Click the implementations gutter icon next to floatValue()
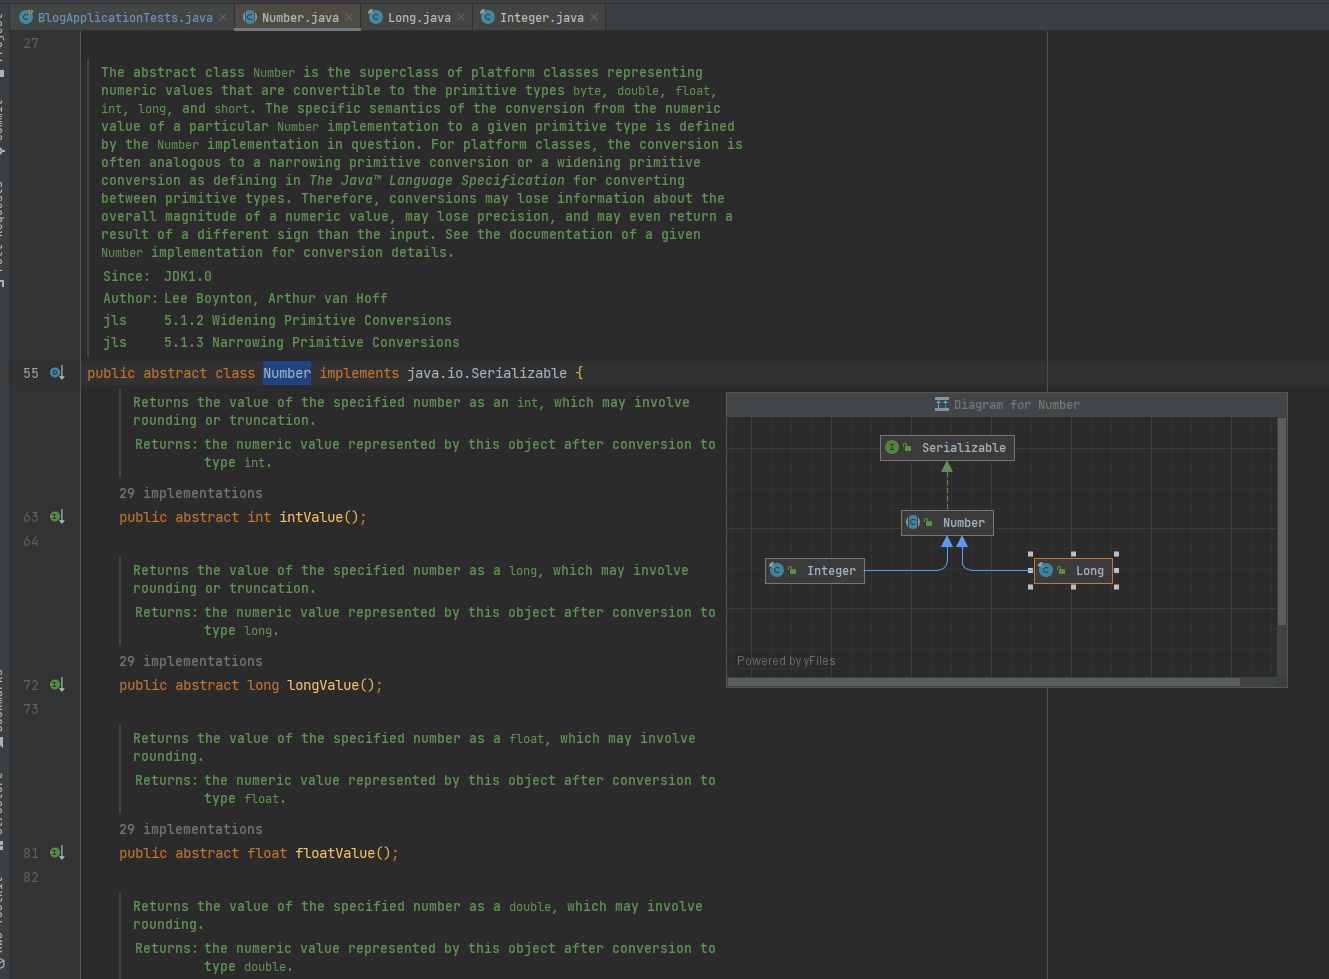This screenshot has height=979, width=1329. click(57, 853)
